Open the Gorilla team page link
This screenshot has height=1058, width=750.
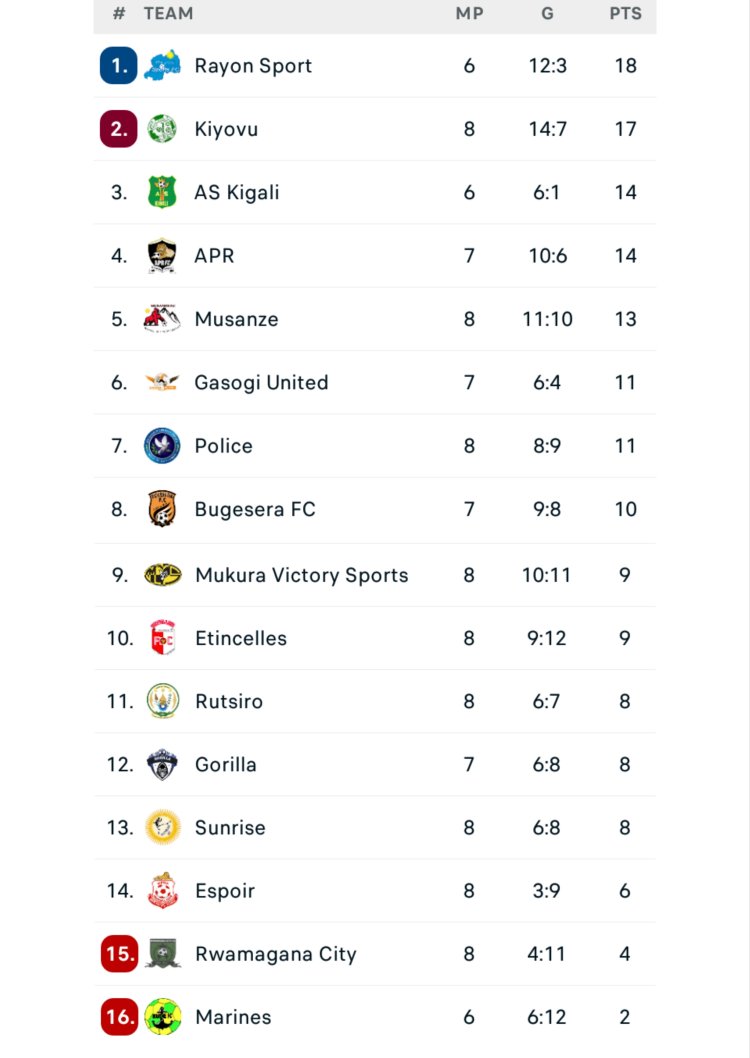[x=226, y=764]
